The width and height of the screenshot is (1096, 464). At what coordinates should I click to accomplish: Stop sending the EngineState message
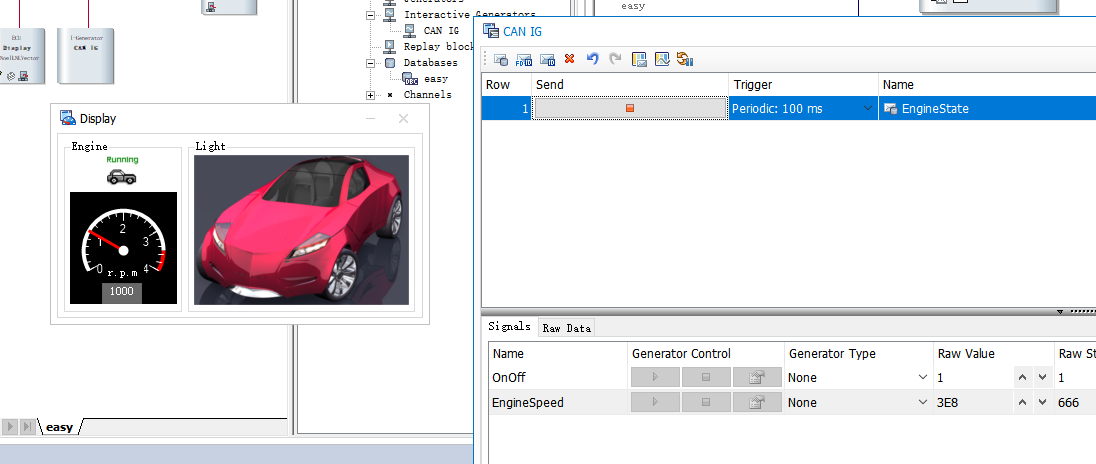[630, 108]
